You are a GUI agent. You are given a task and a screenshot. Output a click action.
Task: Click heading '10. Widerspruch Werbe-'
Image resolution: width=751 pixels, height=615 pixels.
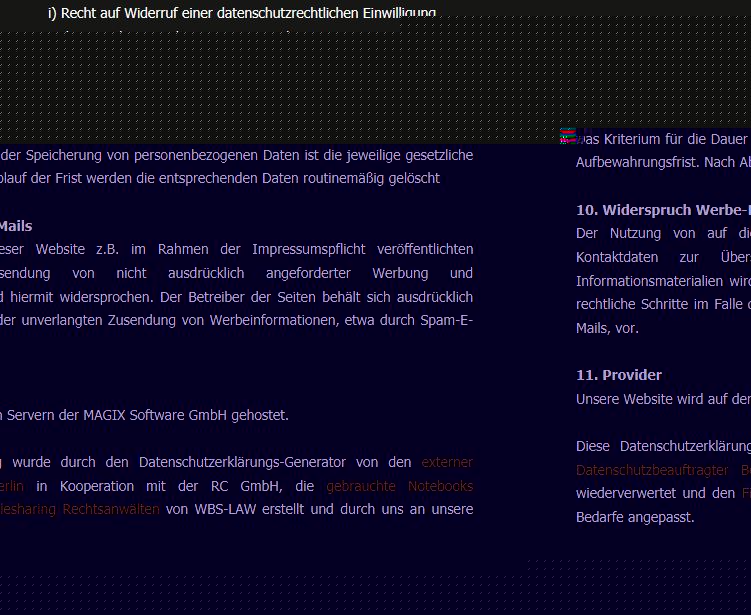click(663, 210)
